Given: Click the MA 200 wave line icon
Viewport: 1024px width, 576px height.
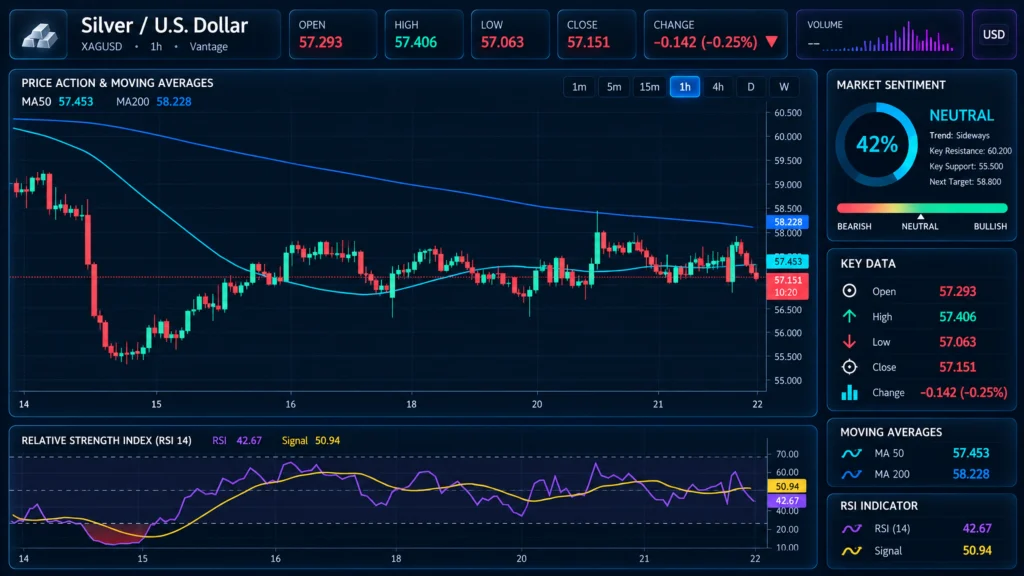Looking at the screenshot, I should pos(852,474).
